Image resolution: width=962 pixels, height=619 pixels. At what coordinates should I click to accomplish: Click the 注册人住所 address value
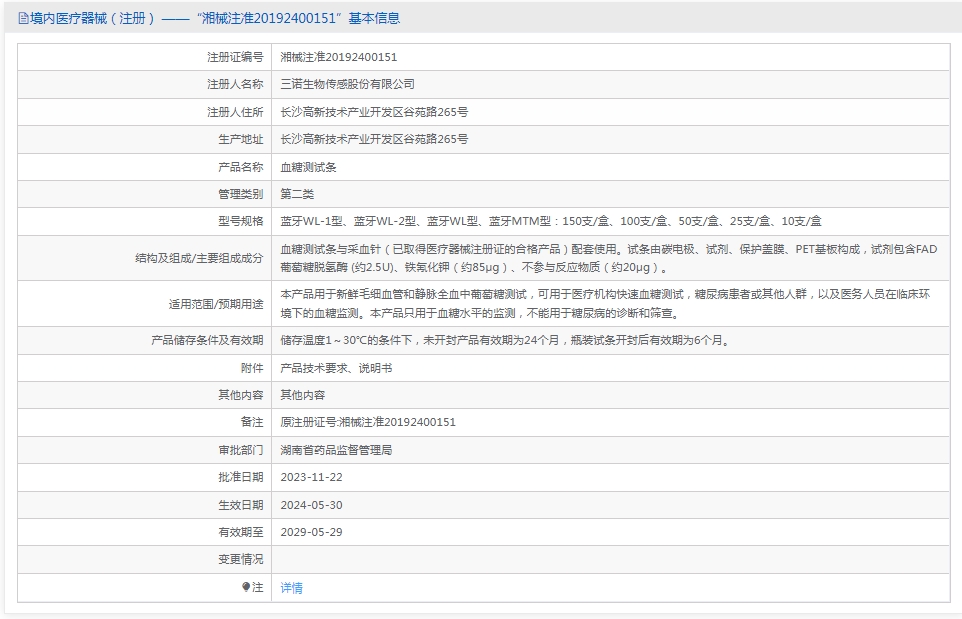[374, 112]
